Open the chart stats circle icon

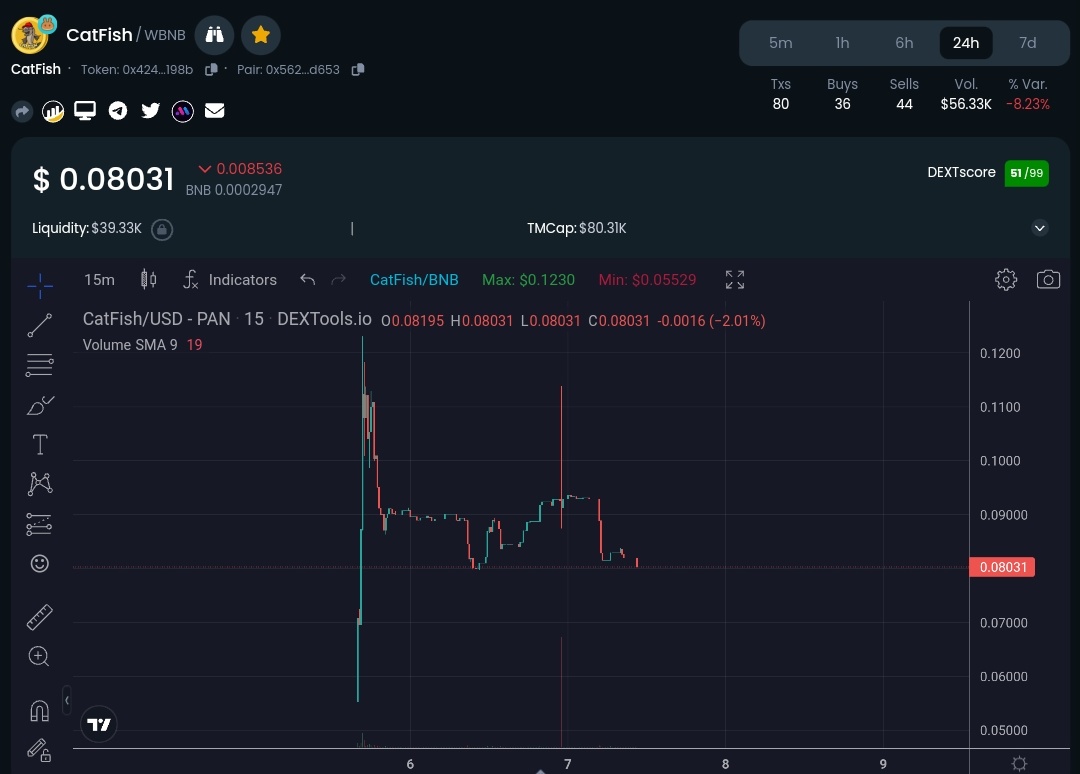[53, 111]
